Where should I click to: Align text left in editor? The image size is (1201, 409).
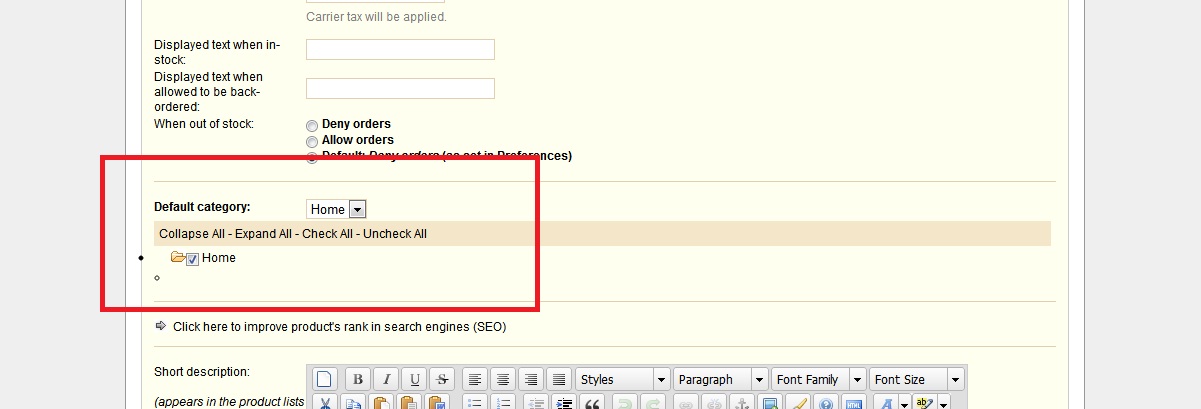(x=475, y=380)
